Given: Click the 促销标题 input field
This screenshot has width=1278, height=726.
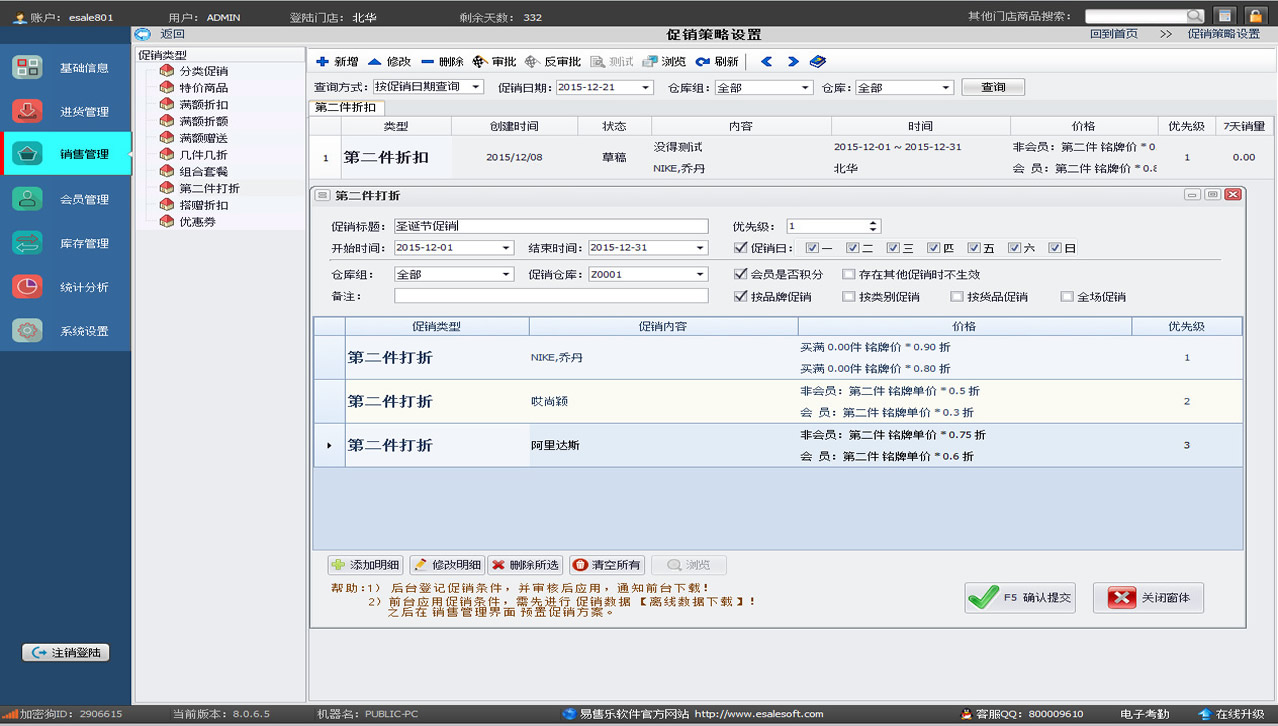Looking at the screenshot, I should coord(550,227).
